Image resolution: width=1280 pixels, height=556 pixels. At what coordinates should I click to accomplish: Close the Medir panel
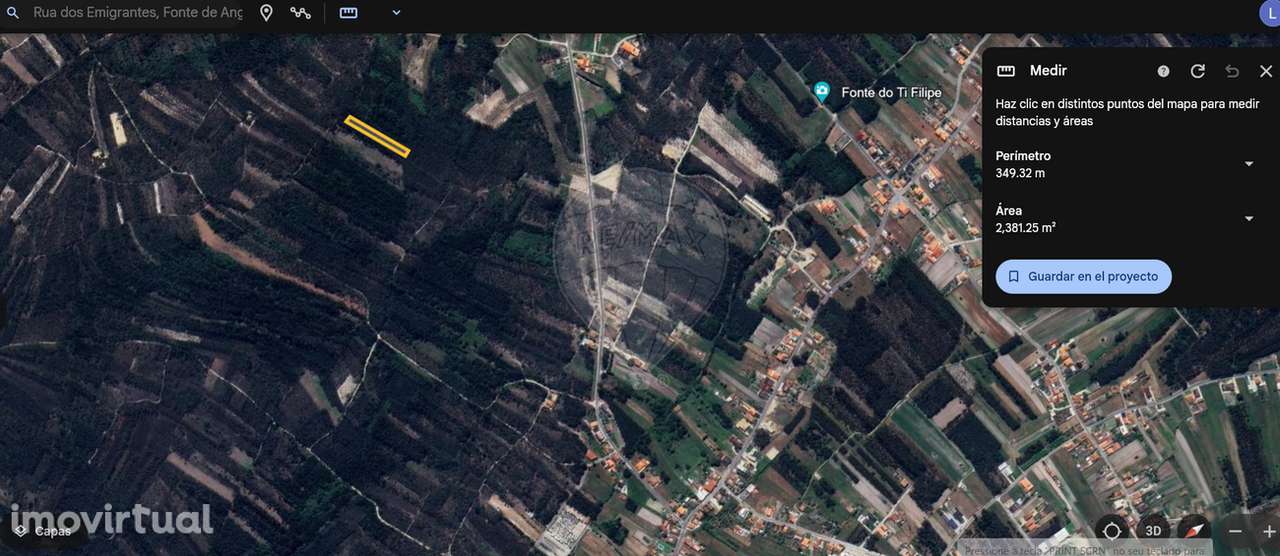coord(1265,71)
